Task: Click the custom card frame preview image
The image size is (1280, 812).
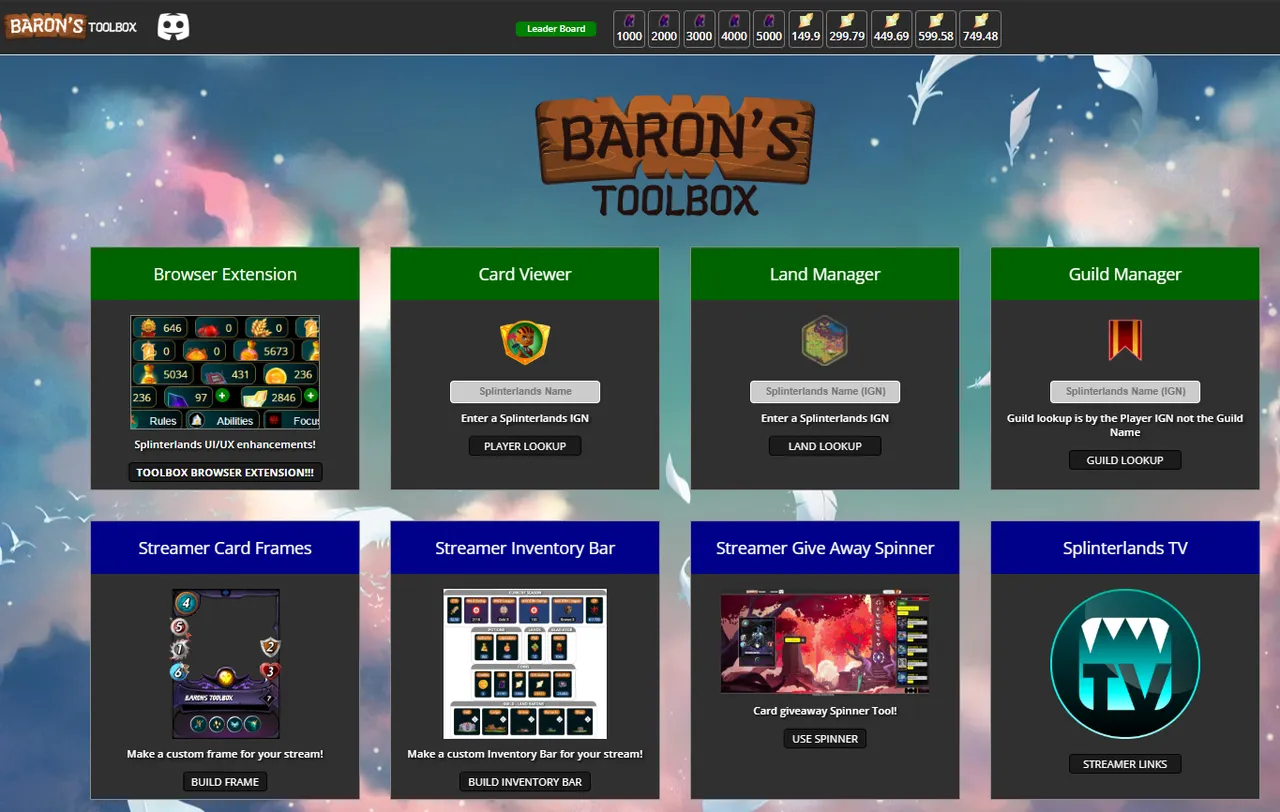Action: pos(225,664)
